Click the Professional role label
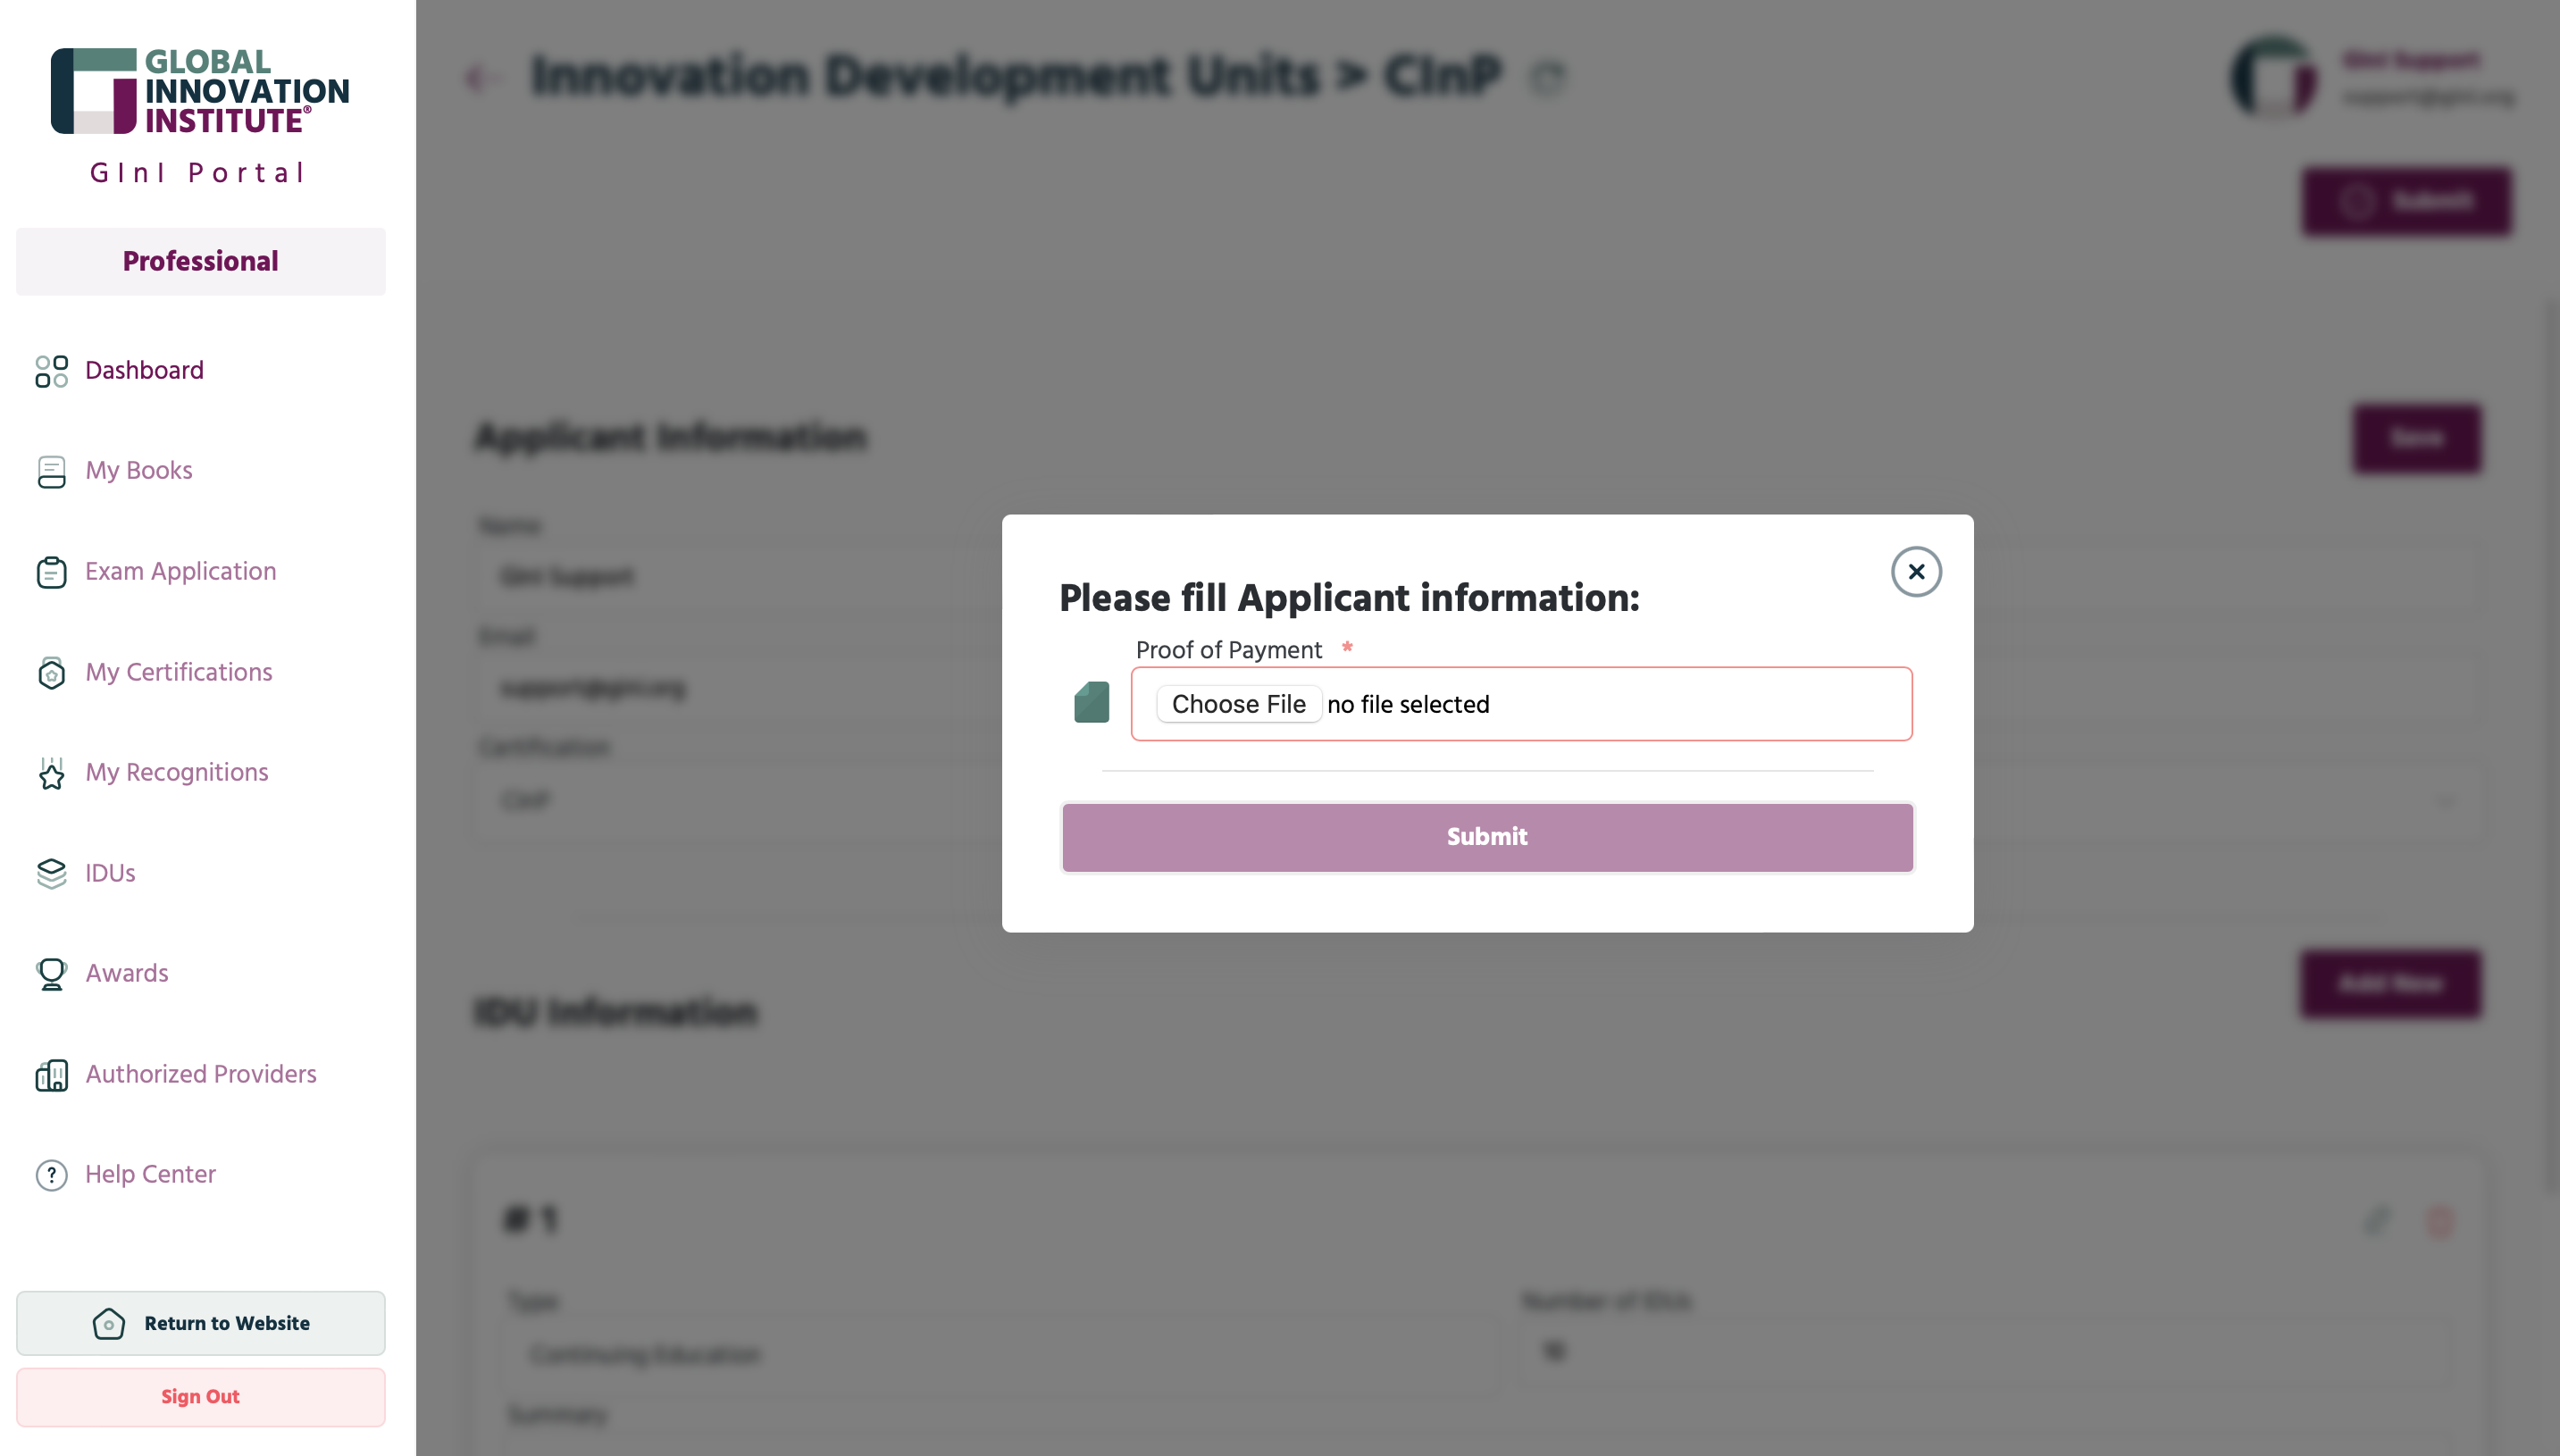2560x1456 pixels. (200, 261)
